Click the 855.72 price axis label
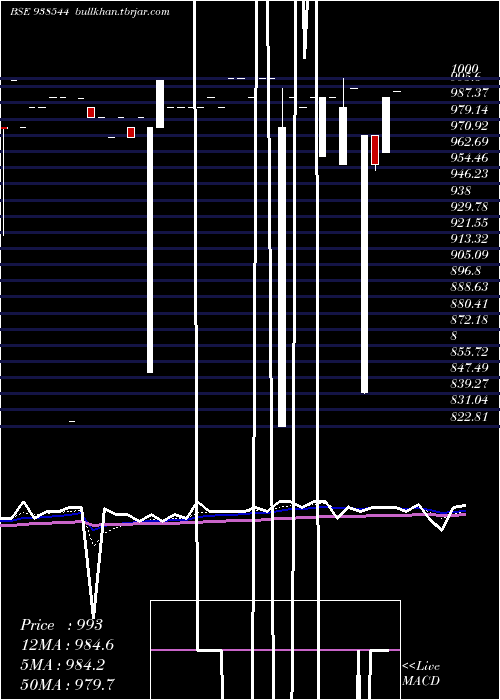Image resolution: width=500 pixels, height=700 pixels. tap(469, 352)
